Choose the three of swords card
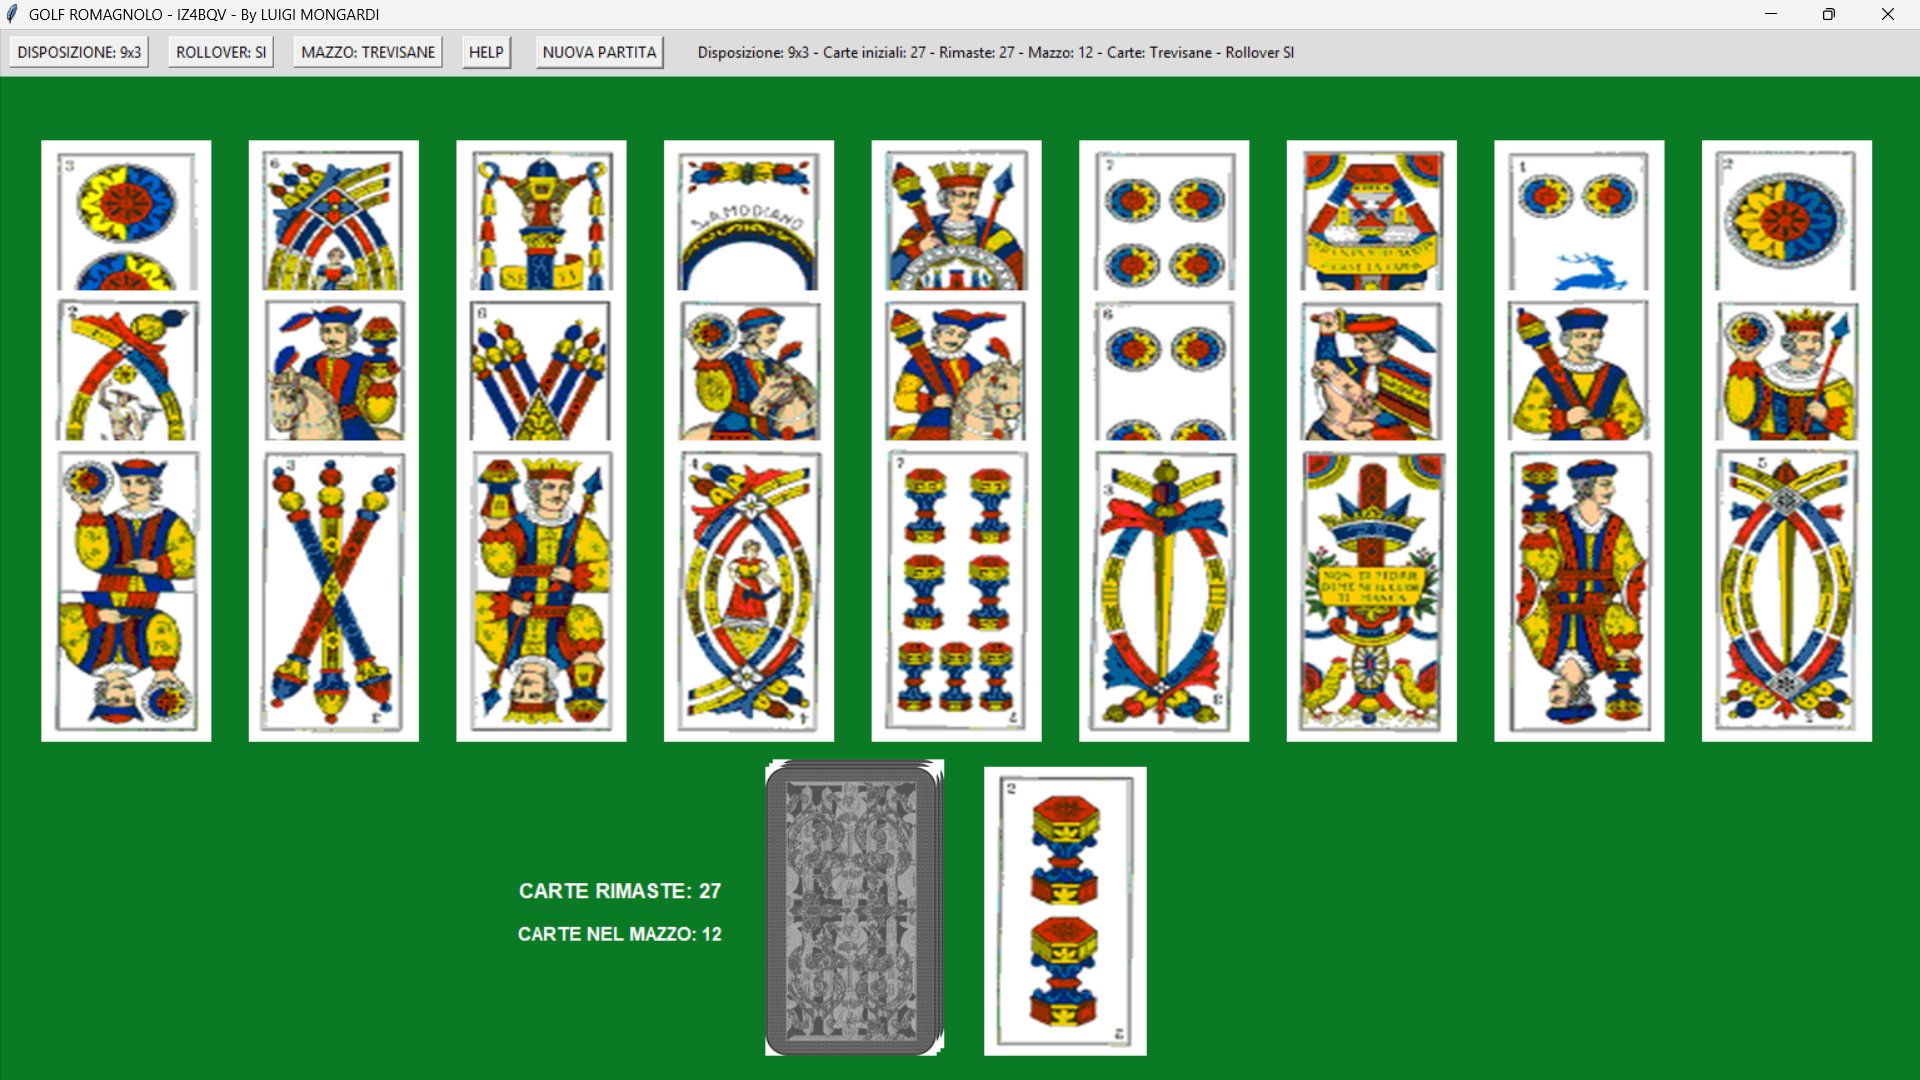This screenshot has height=1080, width=1920. coord(1164,593)
